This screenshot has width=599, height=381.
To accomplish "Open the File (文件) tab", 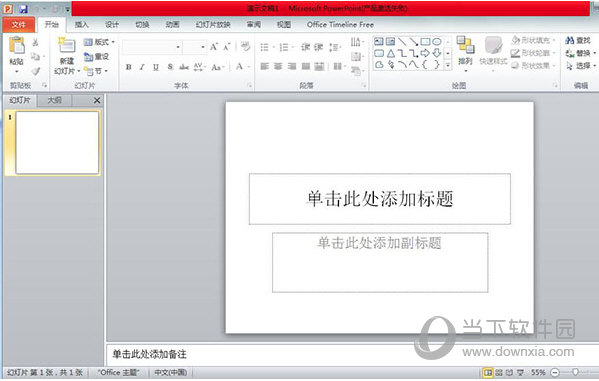I will coord(18,25).
